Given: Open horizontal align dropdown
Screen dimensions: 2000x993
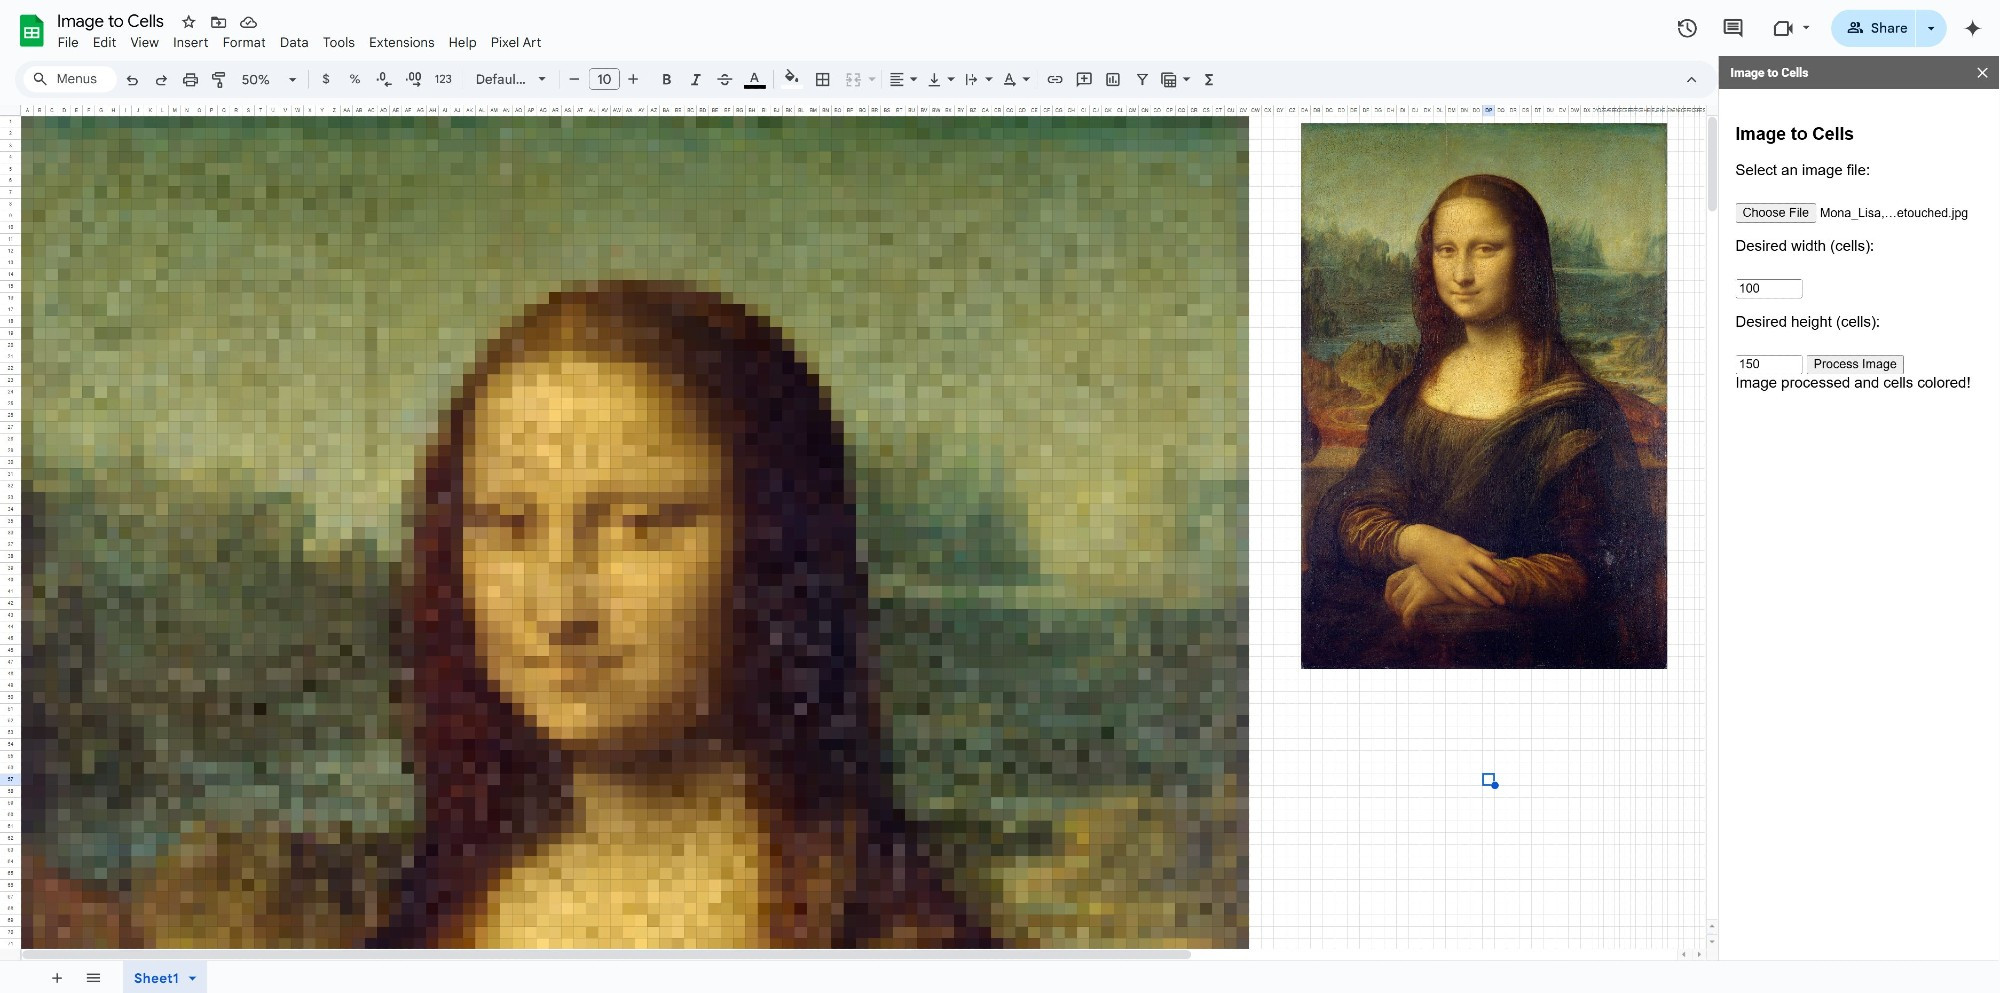Looking at the screenshot, I should coord(903,79).
